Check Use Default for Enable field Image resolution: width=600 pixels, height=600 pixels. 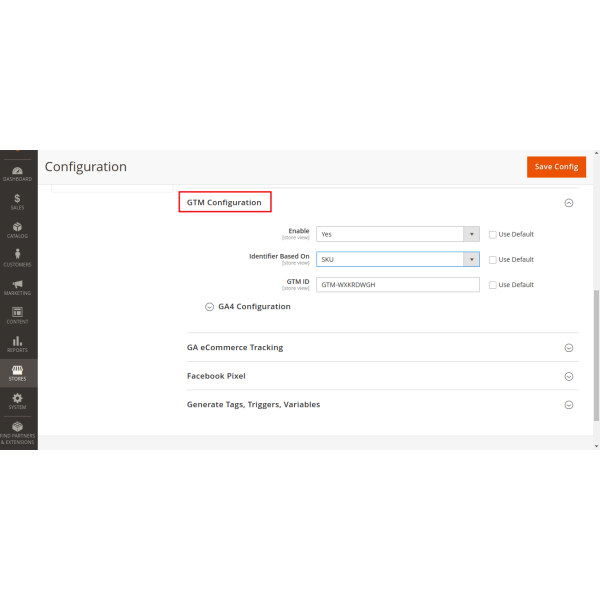[493, 234]
